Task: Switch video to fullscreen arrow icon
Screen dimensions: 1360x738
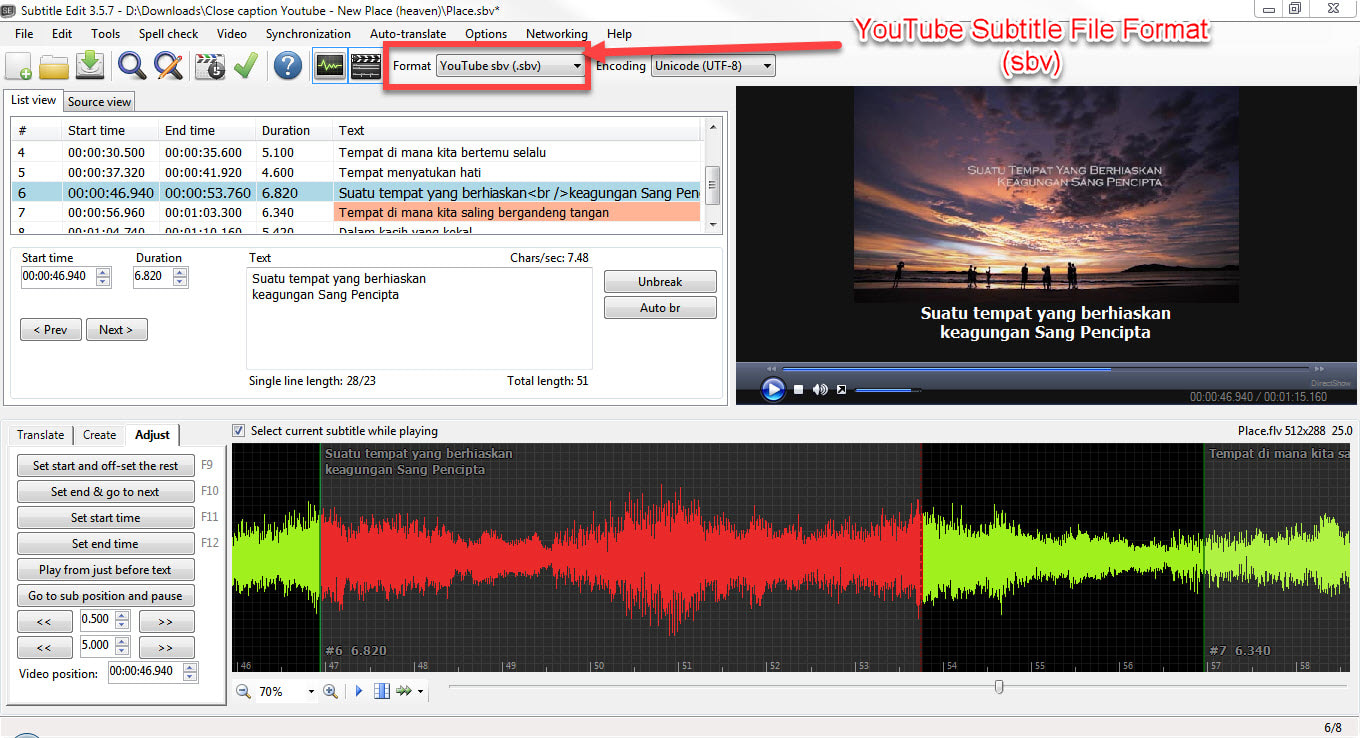Action: point(842,389)
